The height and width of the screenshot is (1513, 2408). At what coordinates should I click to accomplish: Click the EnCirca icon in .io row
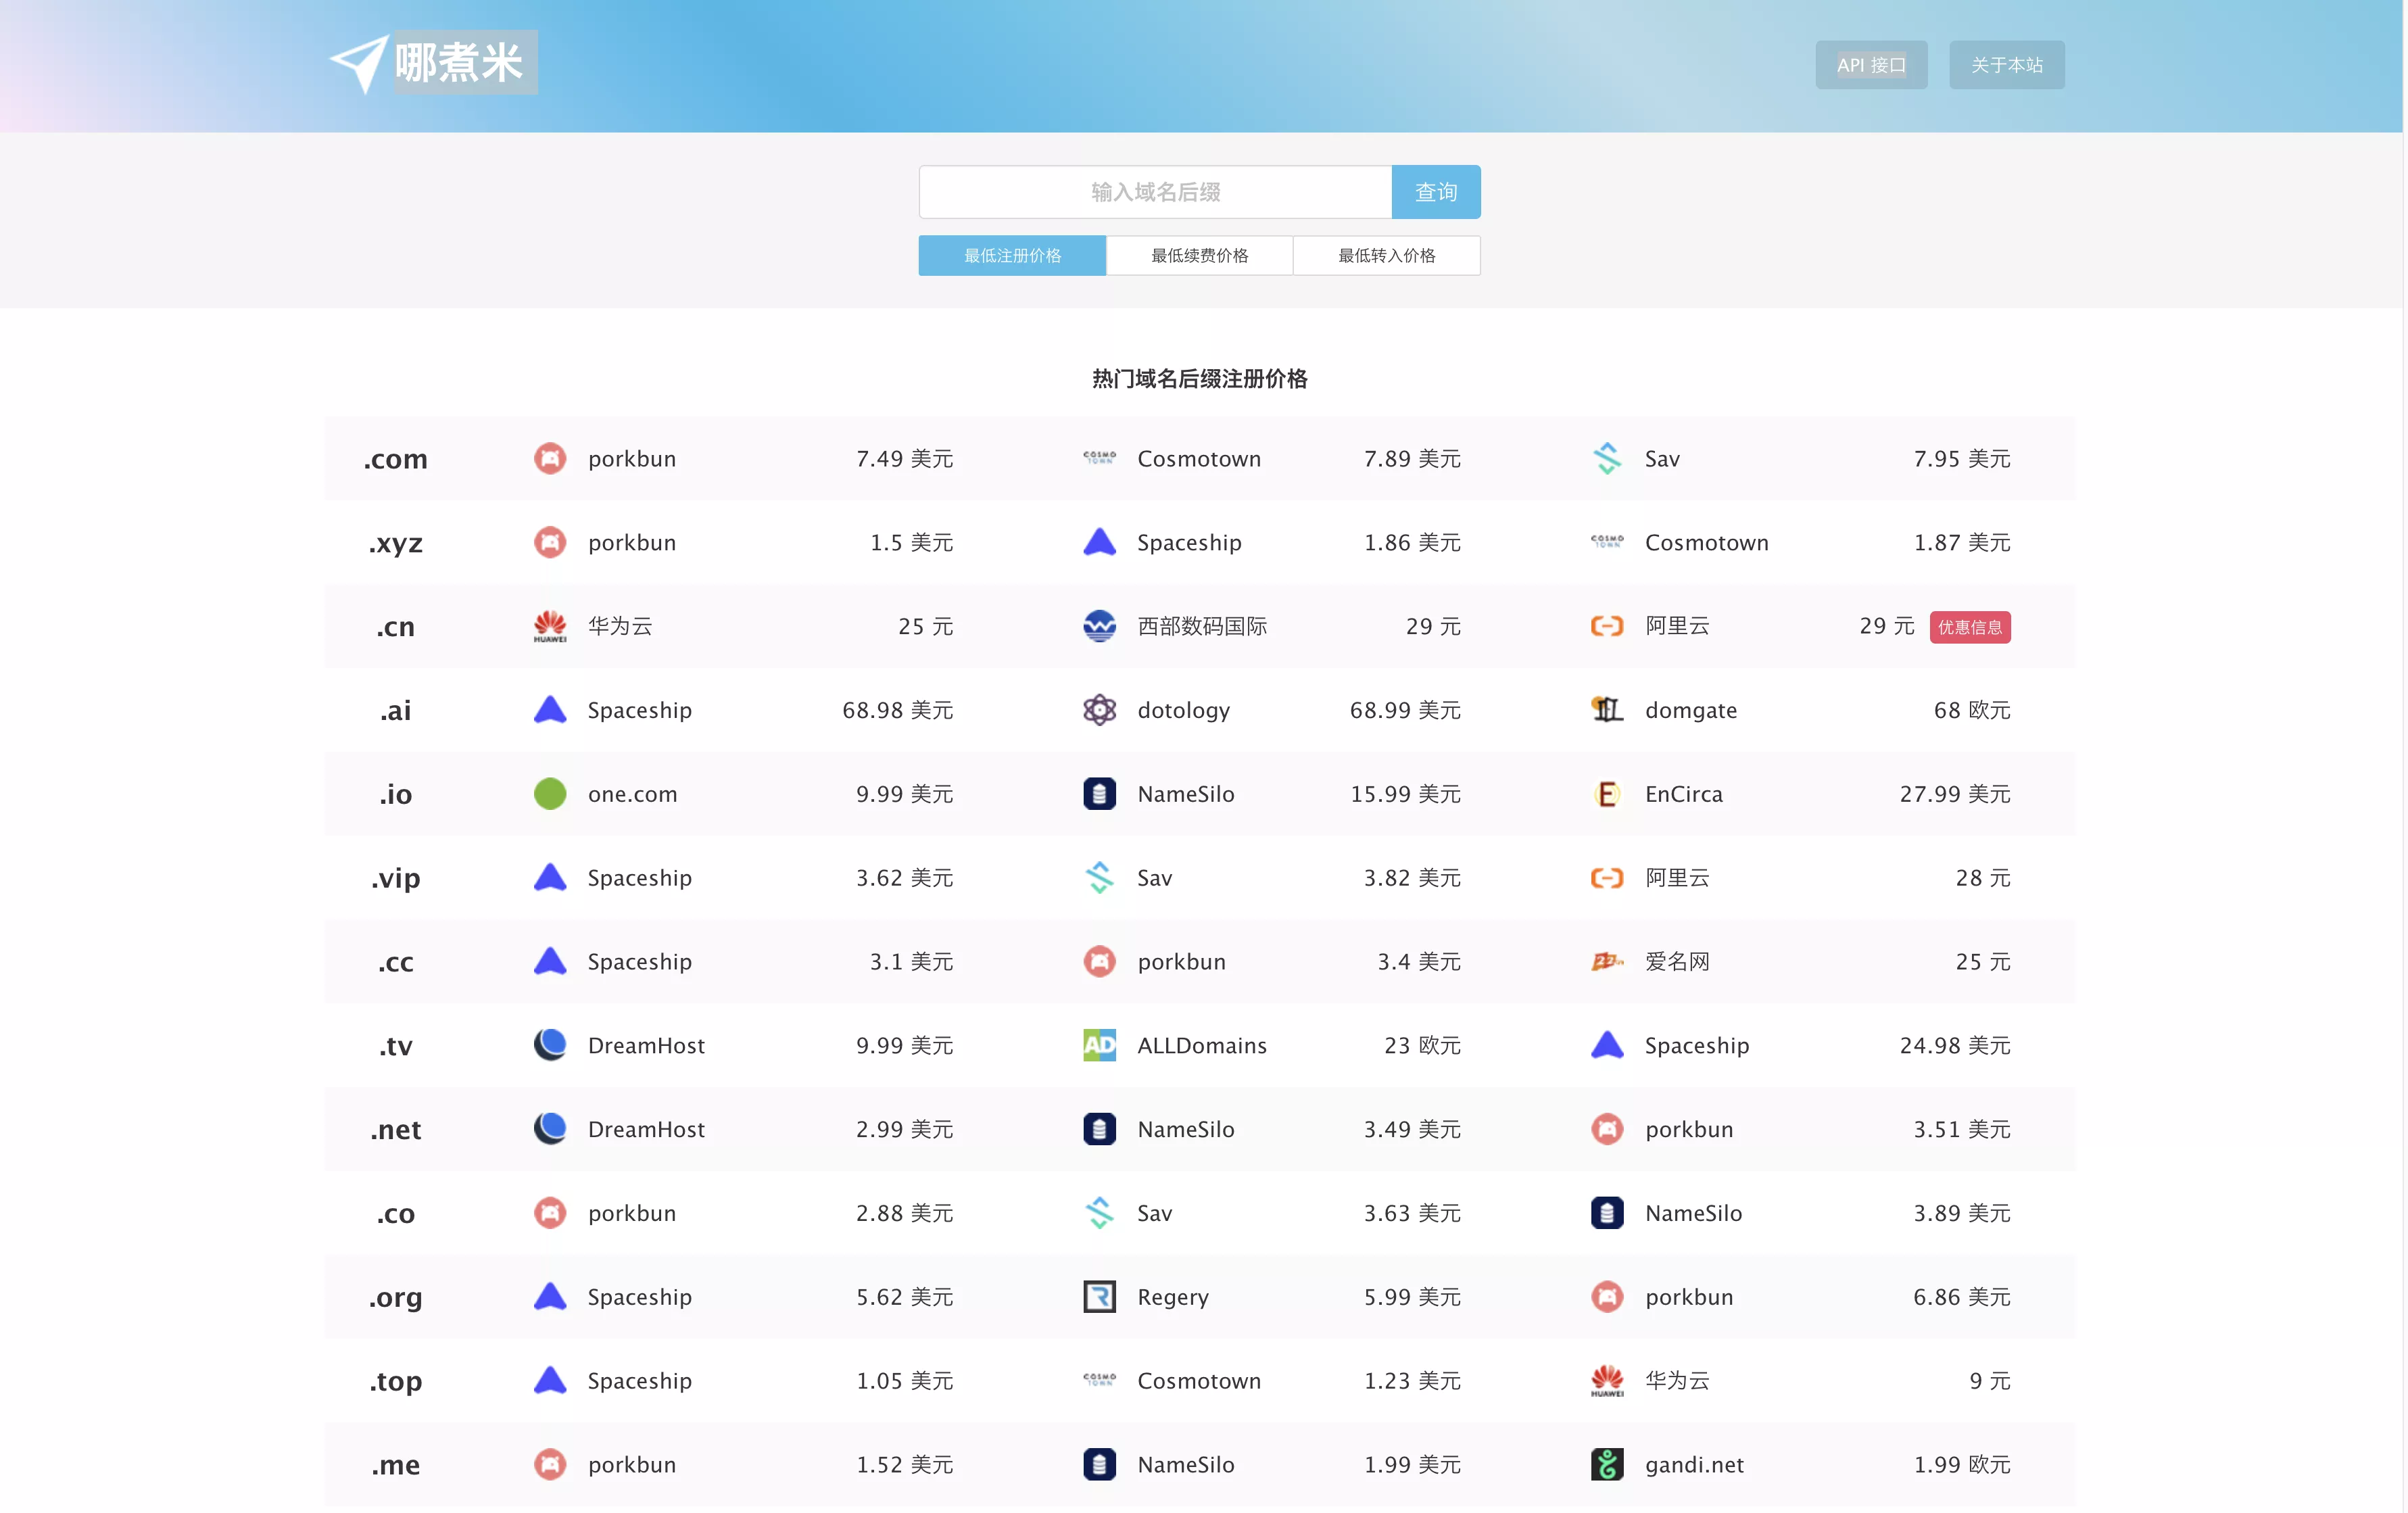(x=1607, y=795)
